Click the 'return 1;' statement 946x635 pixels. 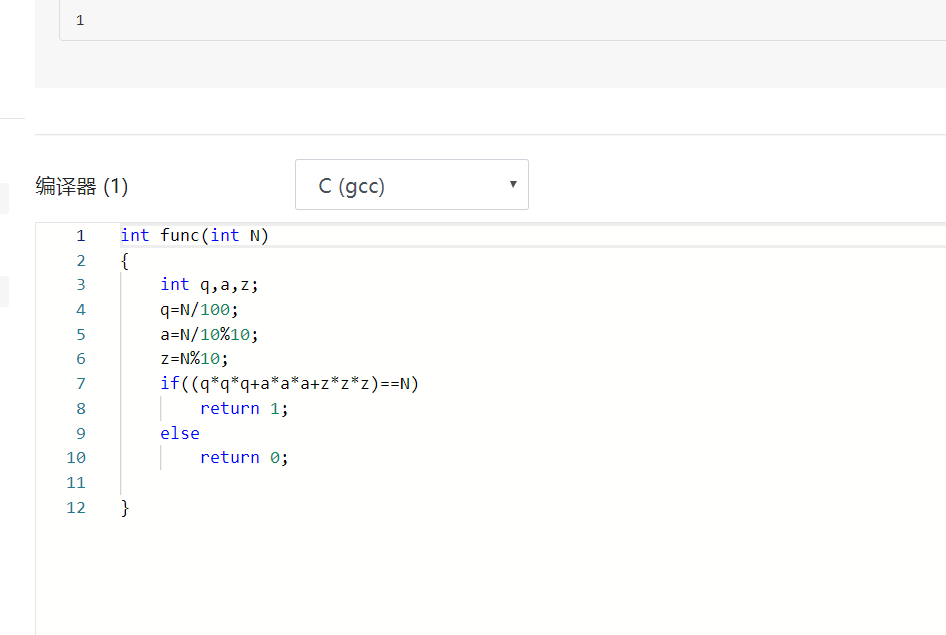(x=244, y=408)
